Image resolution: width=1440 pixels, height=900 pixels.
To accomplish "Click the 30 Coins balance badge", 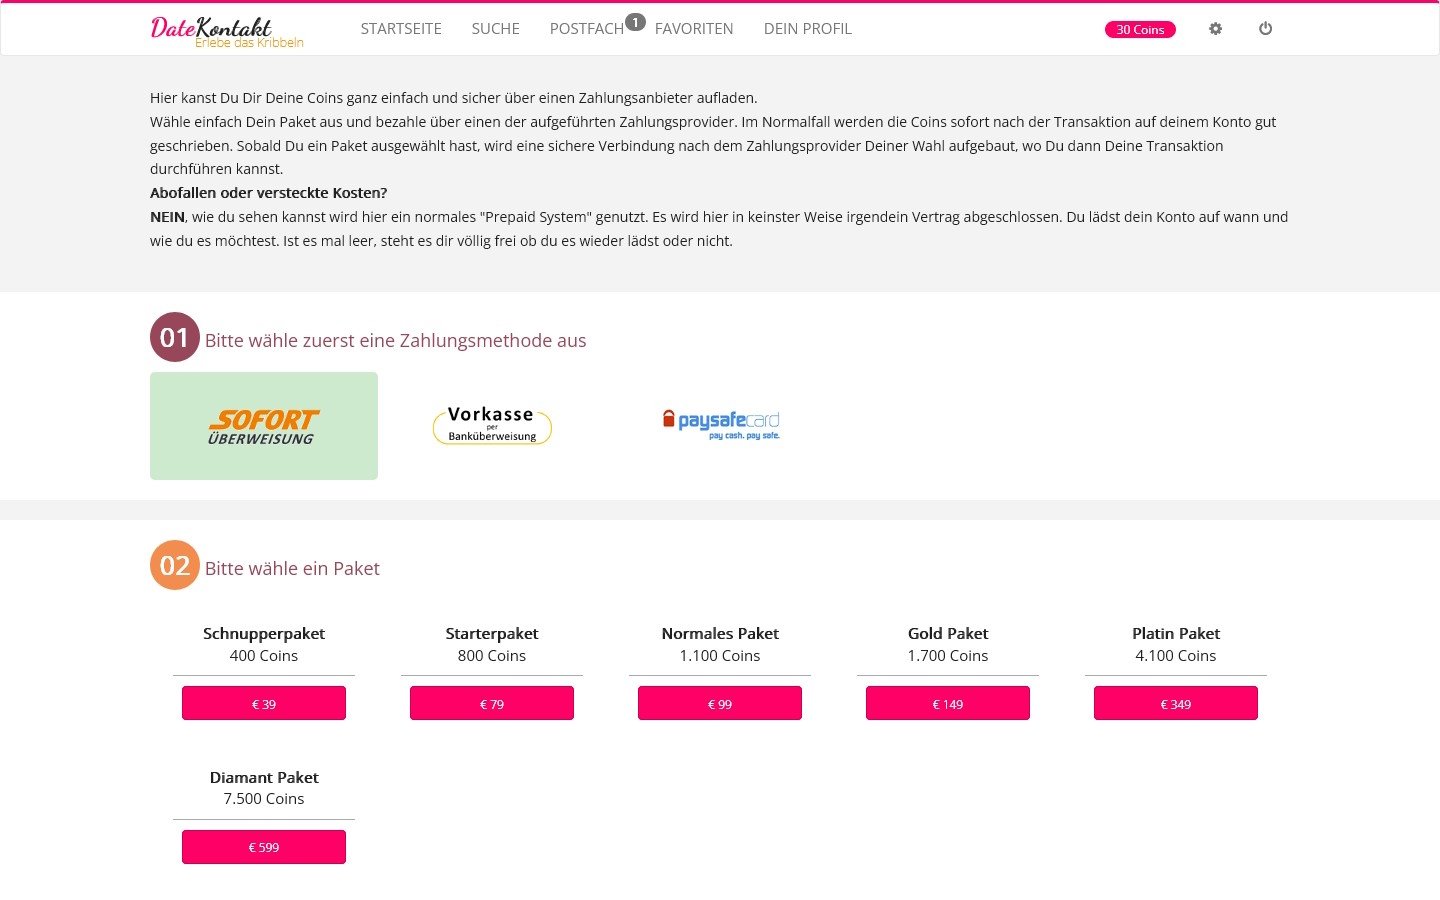I will click(1140, 30).
